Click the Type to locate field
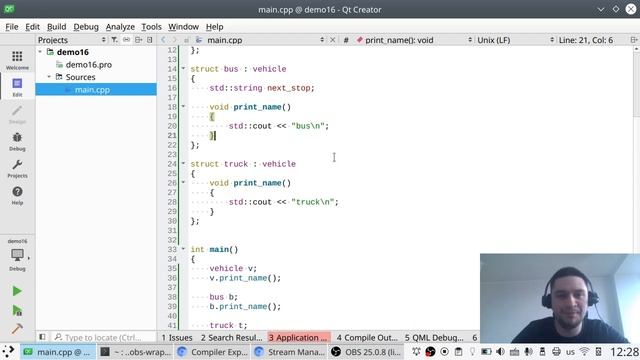 click(x=103, y=338)
